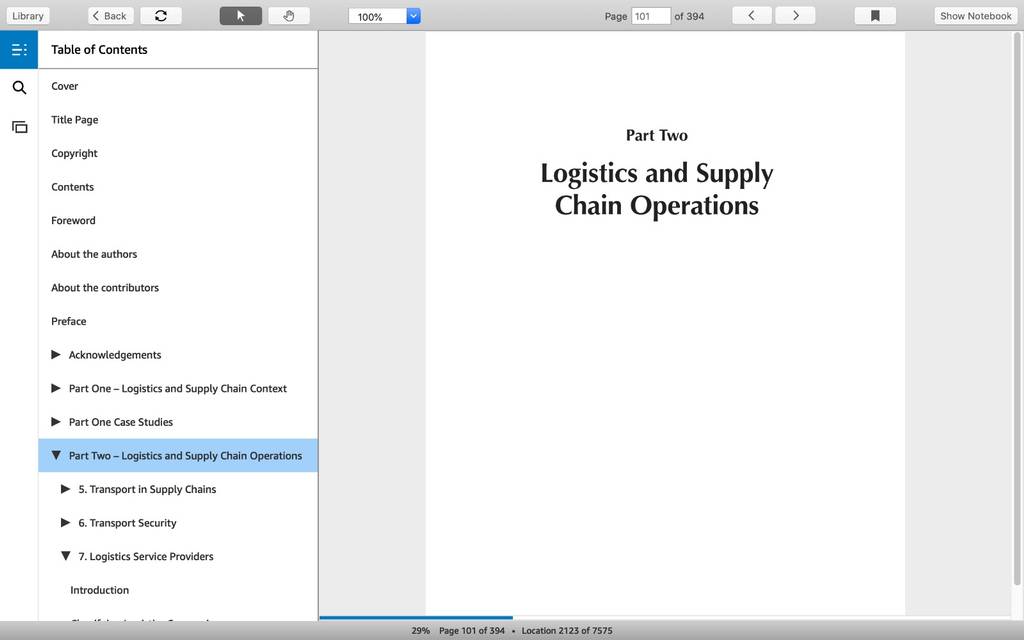The height and width of the screenshot is (640, 1024).
Task: Click the Back button
Action: click(110, 16)
